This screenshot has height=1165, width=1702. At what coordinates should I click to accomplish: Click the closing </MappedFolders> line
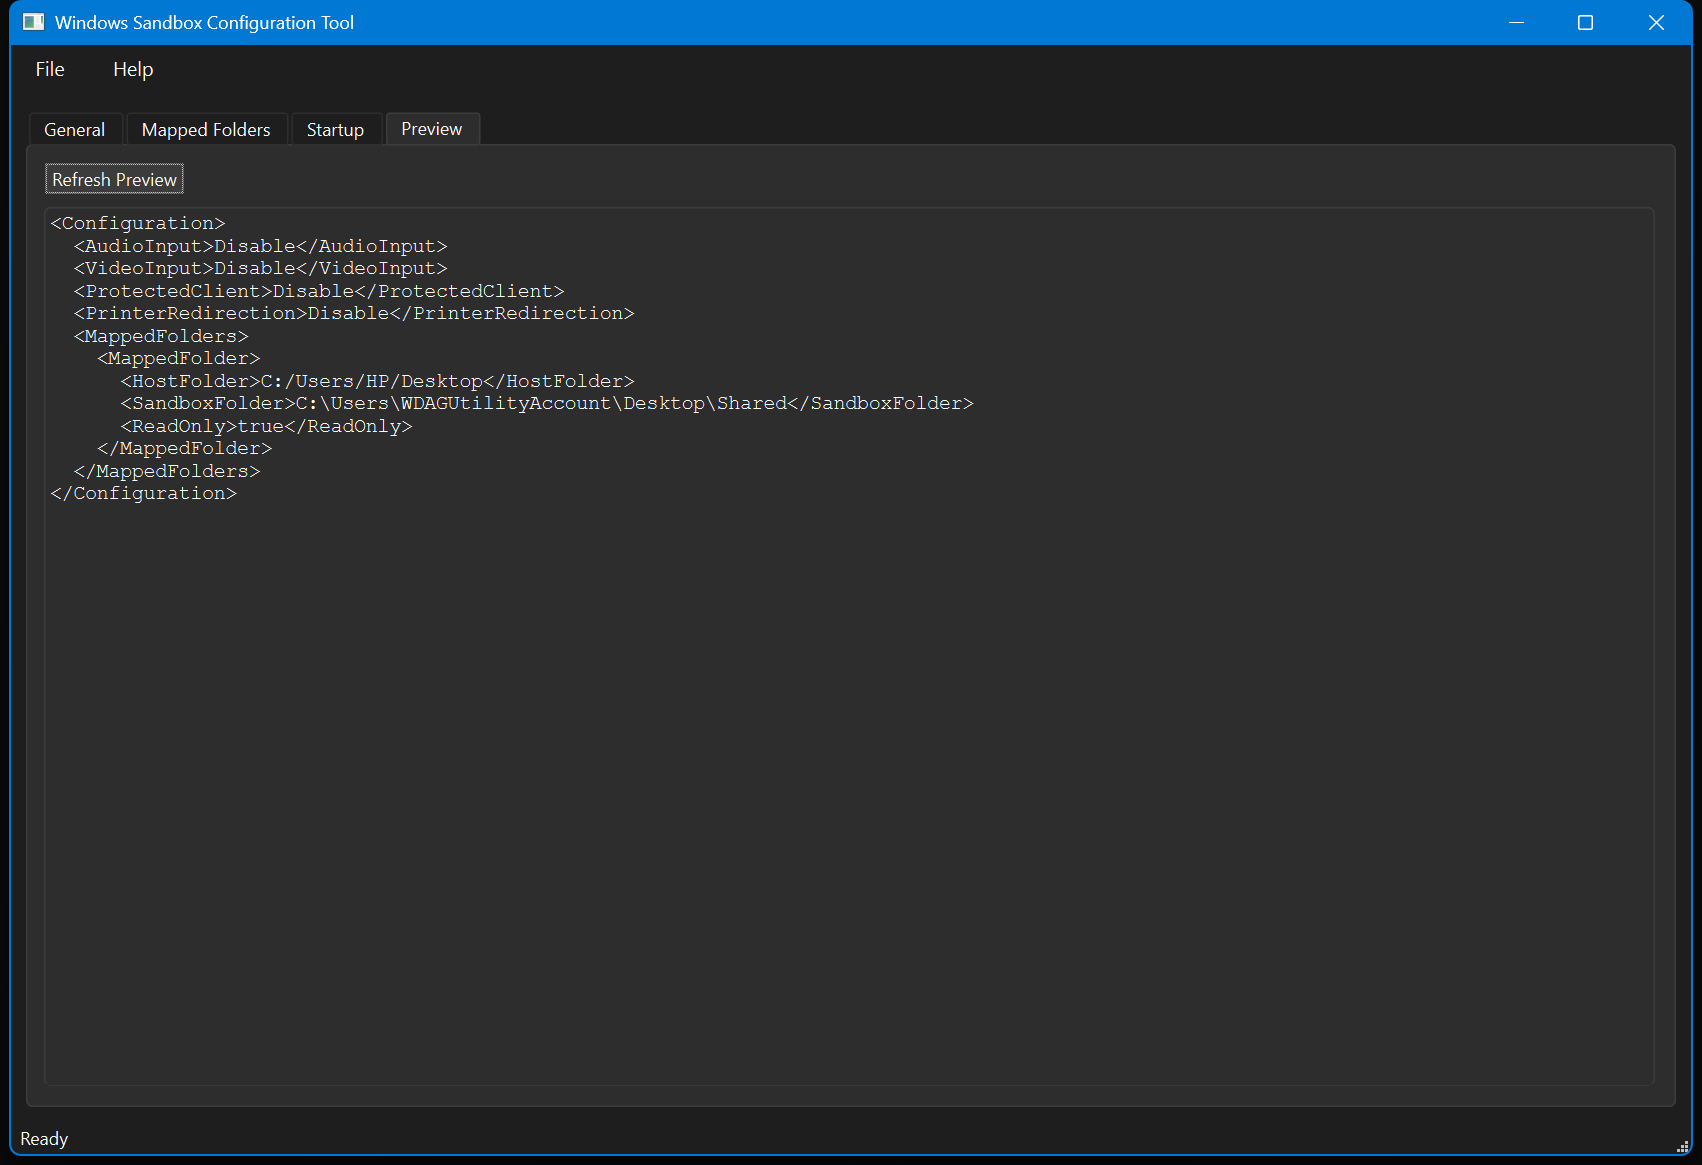pos(167,471)
